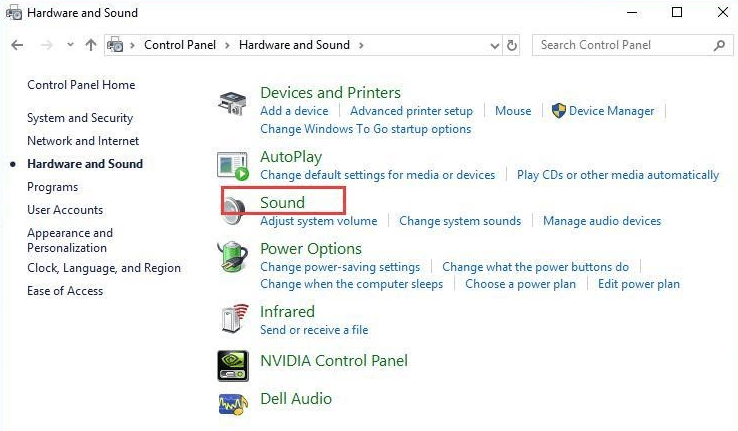Screen dimensions: 738x431
Task: Click Adjust system volume link
Action: pos(319,221)
